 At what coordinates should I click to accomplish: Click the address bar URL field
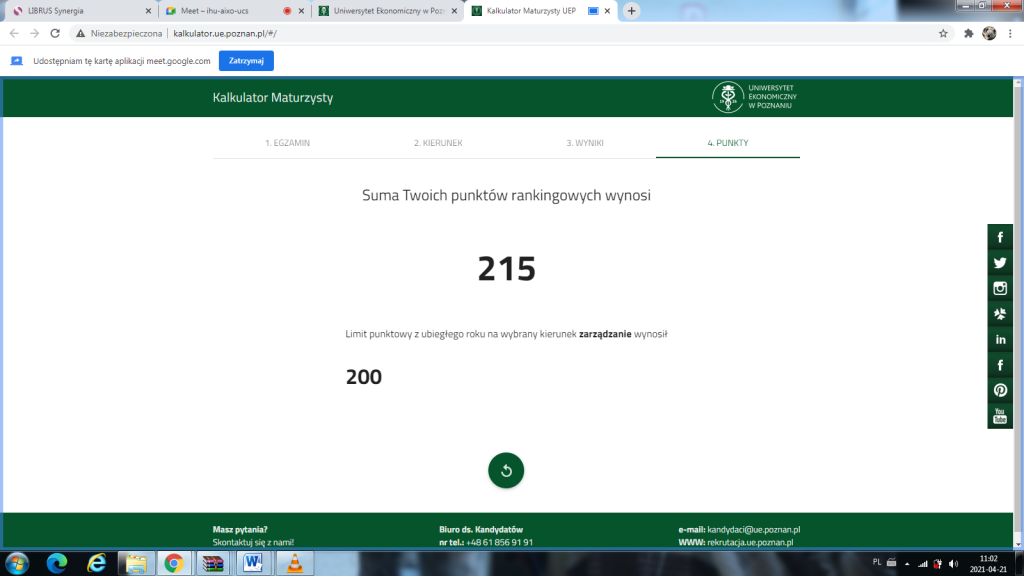pyautogui.click(x=500, y=33)
